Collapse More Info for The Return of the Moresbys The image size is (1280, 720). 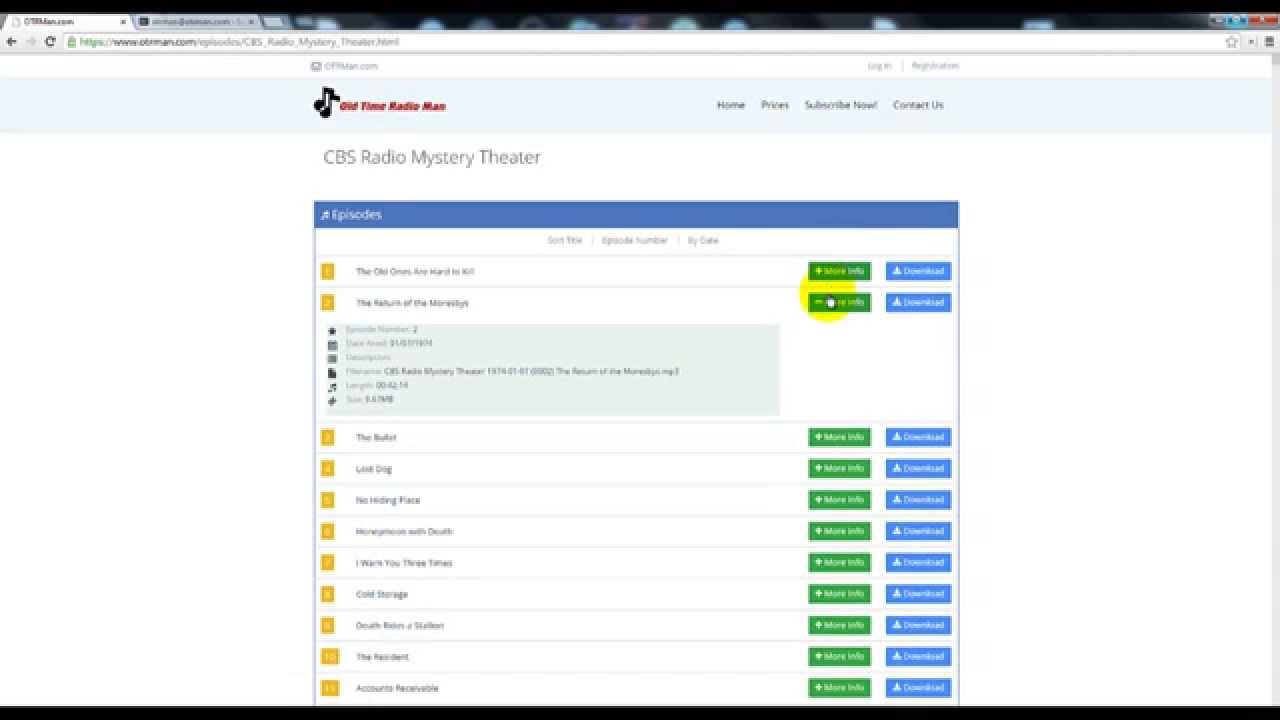pyautogui.click(x=839, y=302)
